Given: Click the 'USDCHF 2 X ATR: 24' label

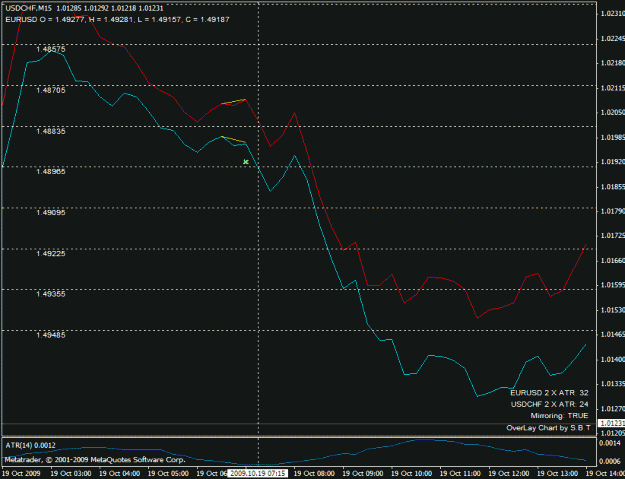Looking at the screenshot, I should tap(549, 404).
